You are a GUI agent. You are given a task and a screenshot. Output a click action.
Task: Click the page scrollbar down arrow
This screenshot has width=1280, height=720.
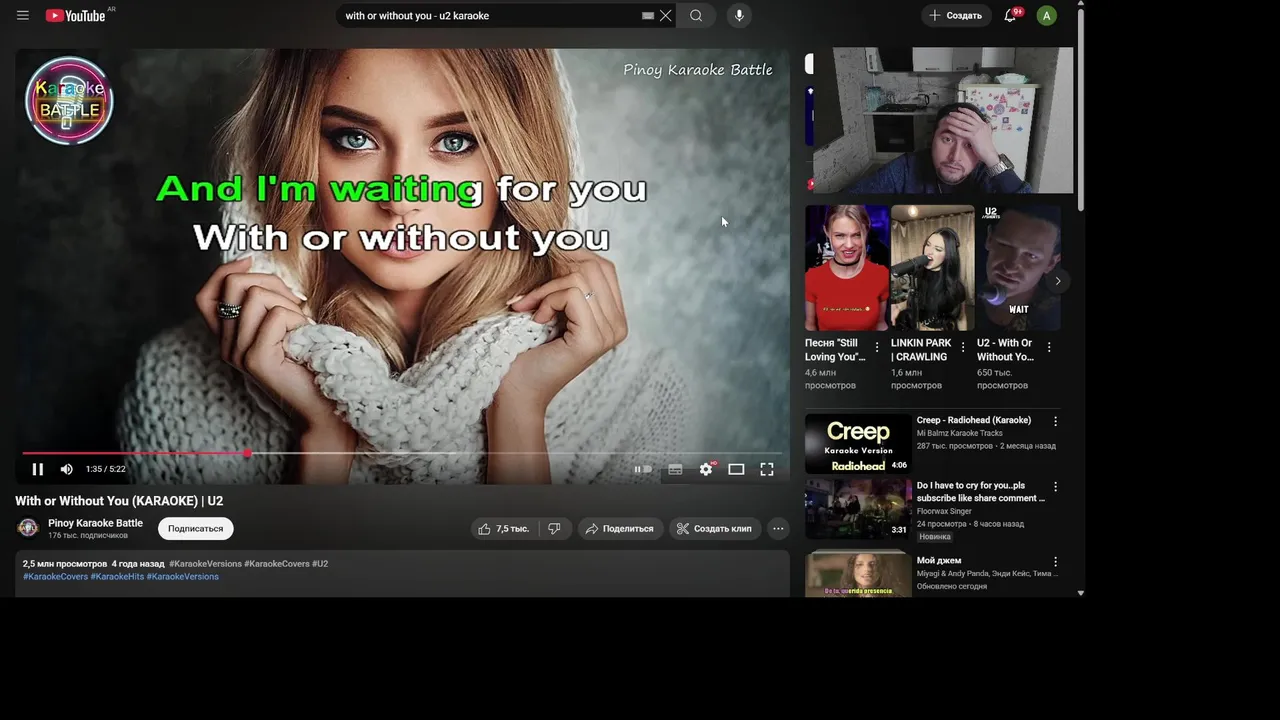click(1080, 593)
